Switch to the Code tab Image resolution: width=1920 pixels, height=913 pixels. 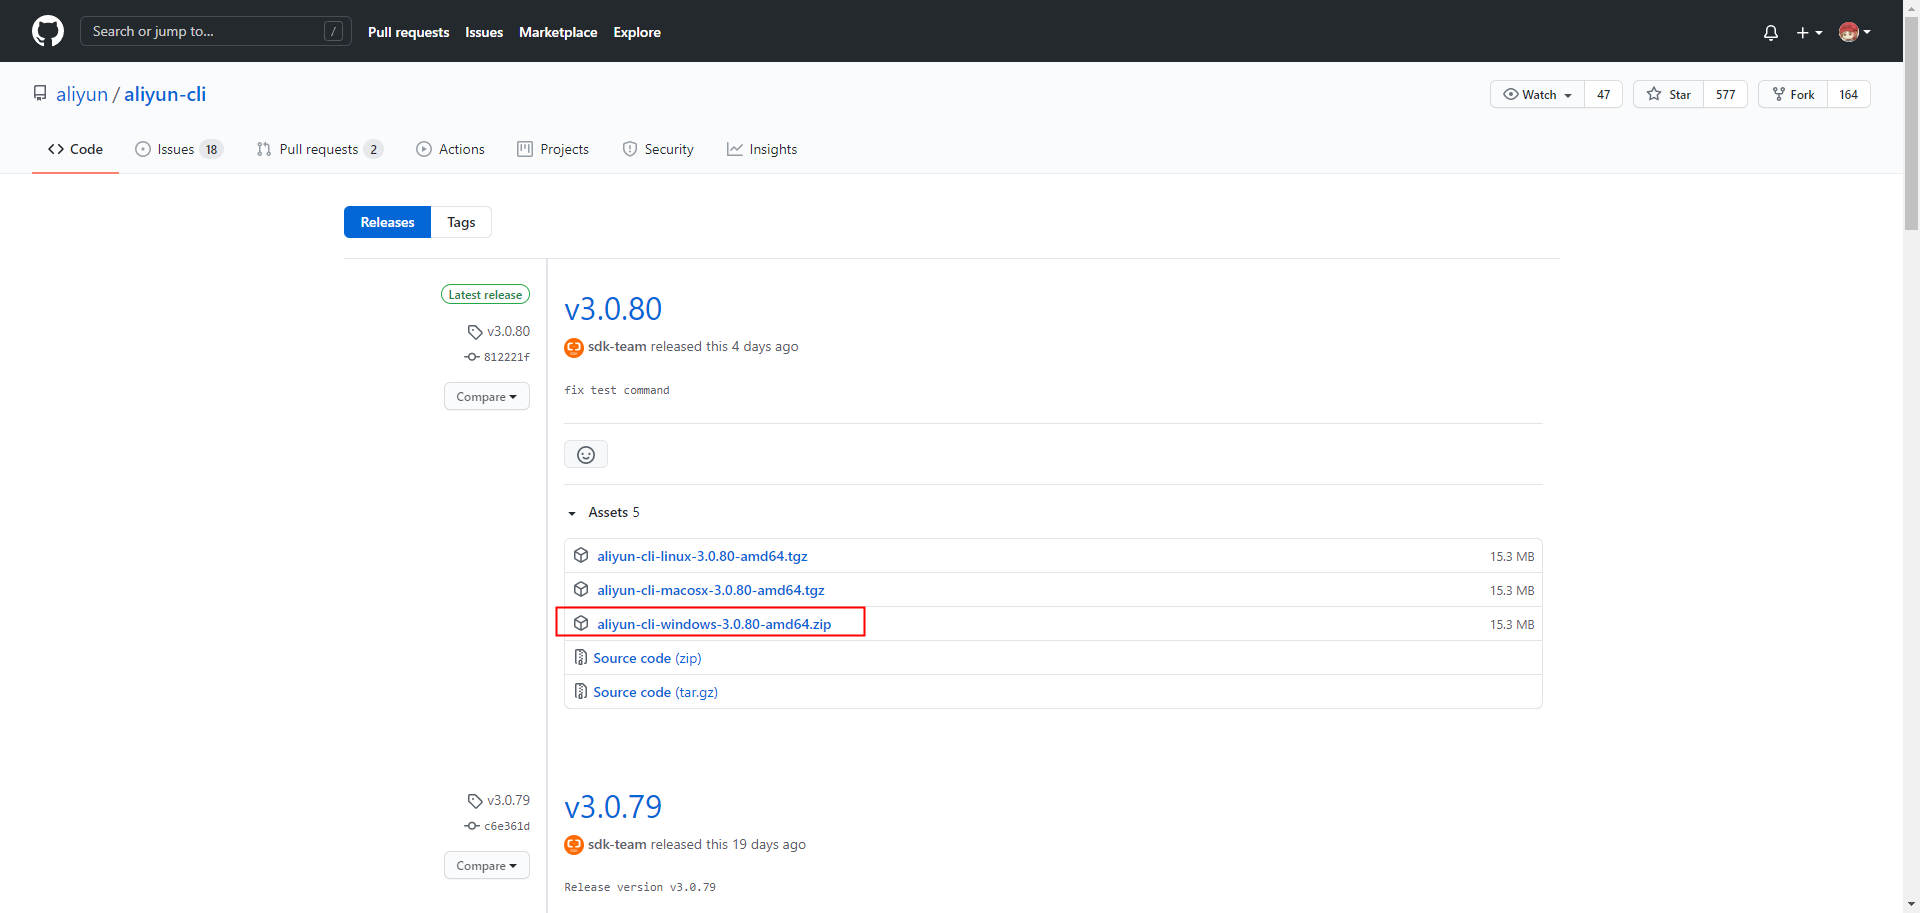(x=75, y=149)
